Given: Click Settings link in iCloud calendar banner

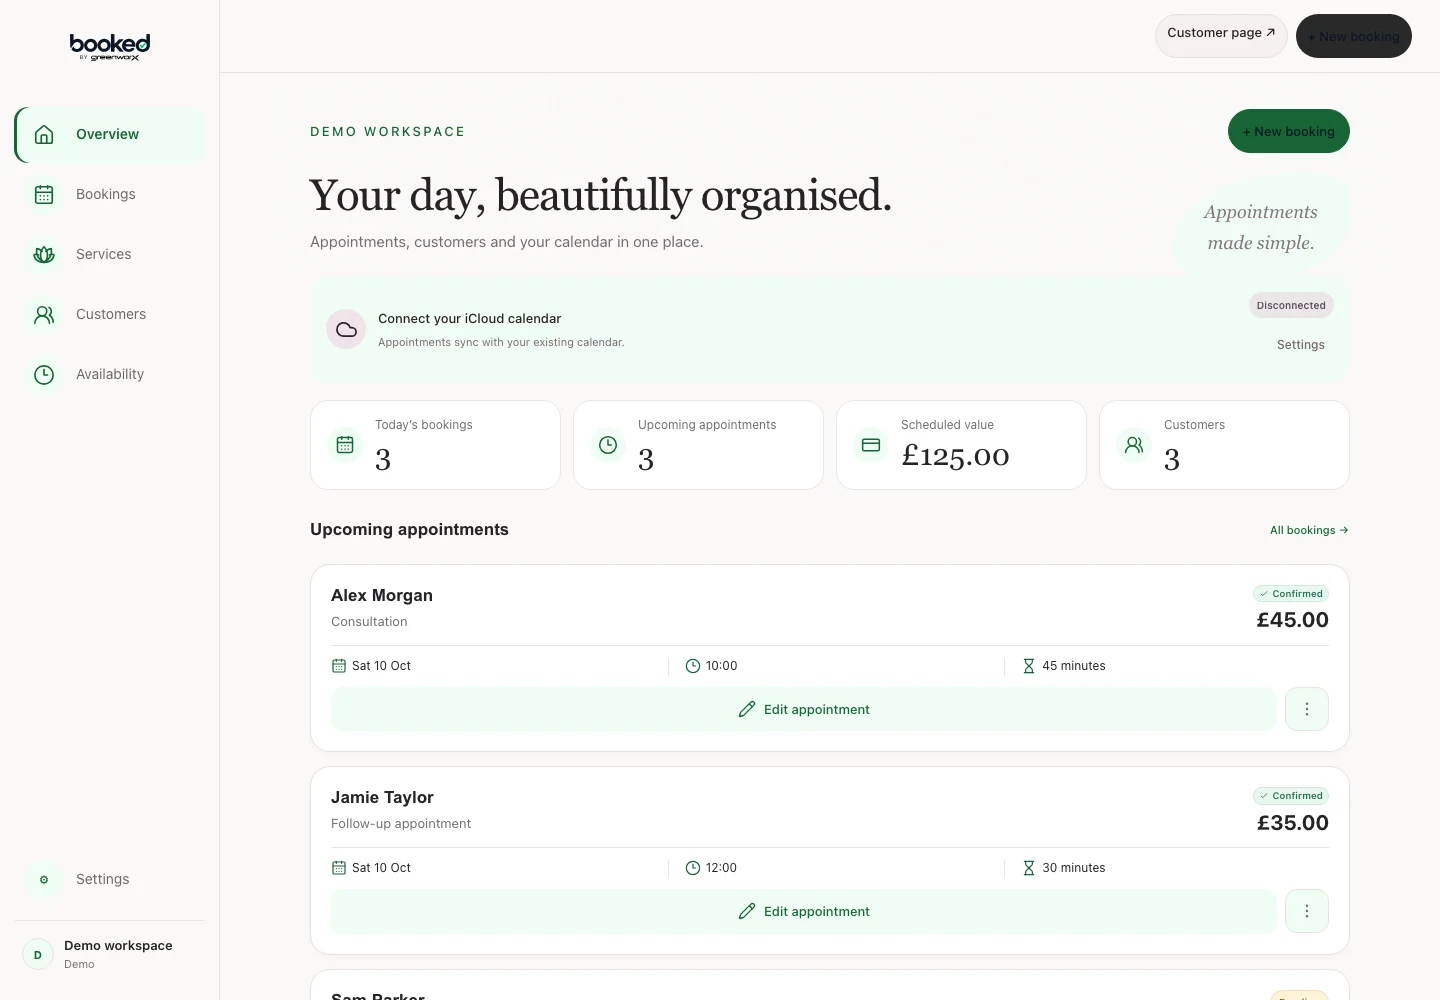Looking at the screenshot, I should click(x=1301, y=345).
